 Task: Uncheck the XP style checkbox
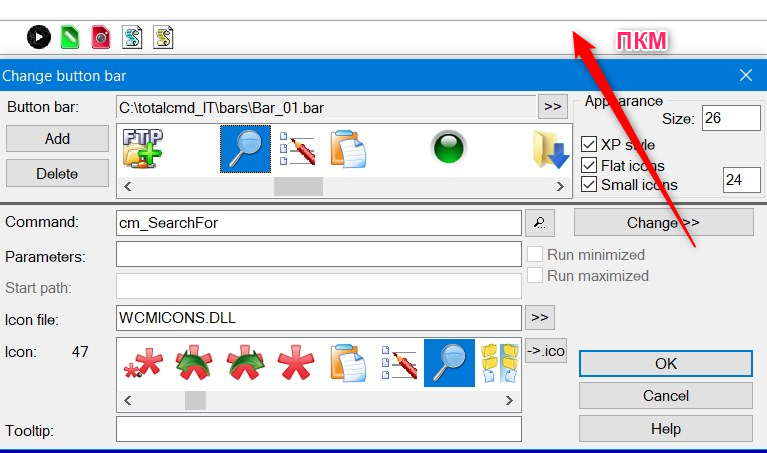click(589, 144)
